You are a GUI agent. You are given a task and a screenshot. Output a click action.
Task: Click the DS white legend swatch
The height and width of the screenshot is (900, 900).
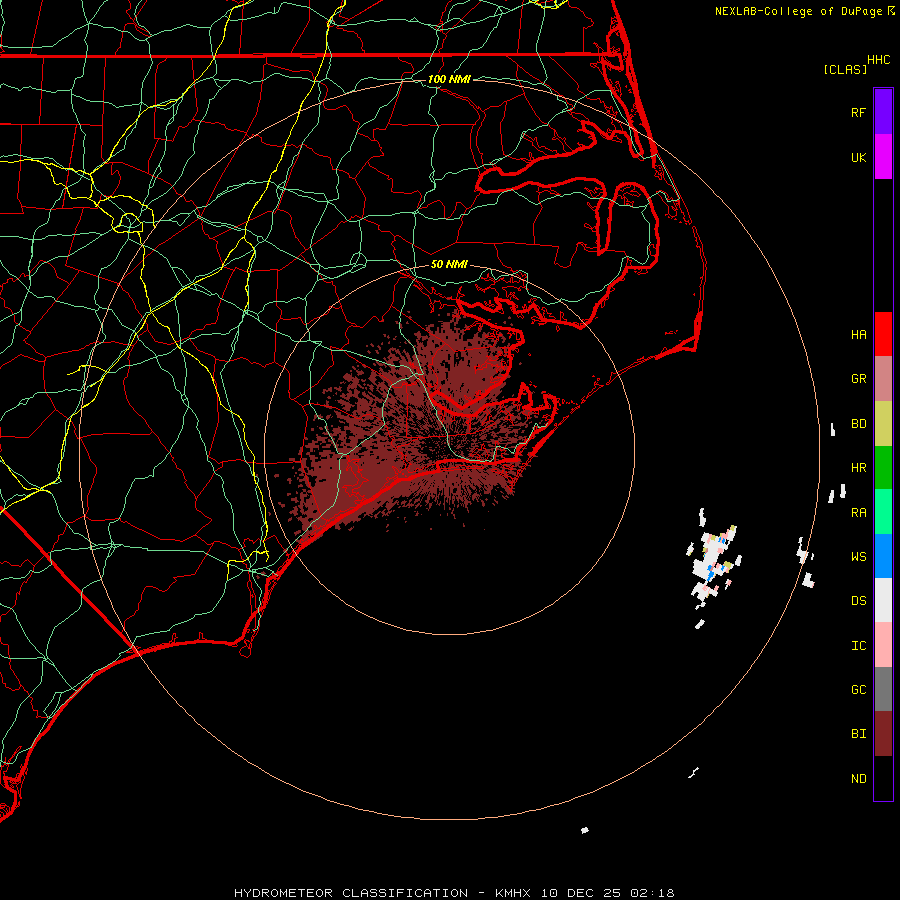click(883, 600)
